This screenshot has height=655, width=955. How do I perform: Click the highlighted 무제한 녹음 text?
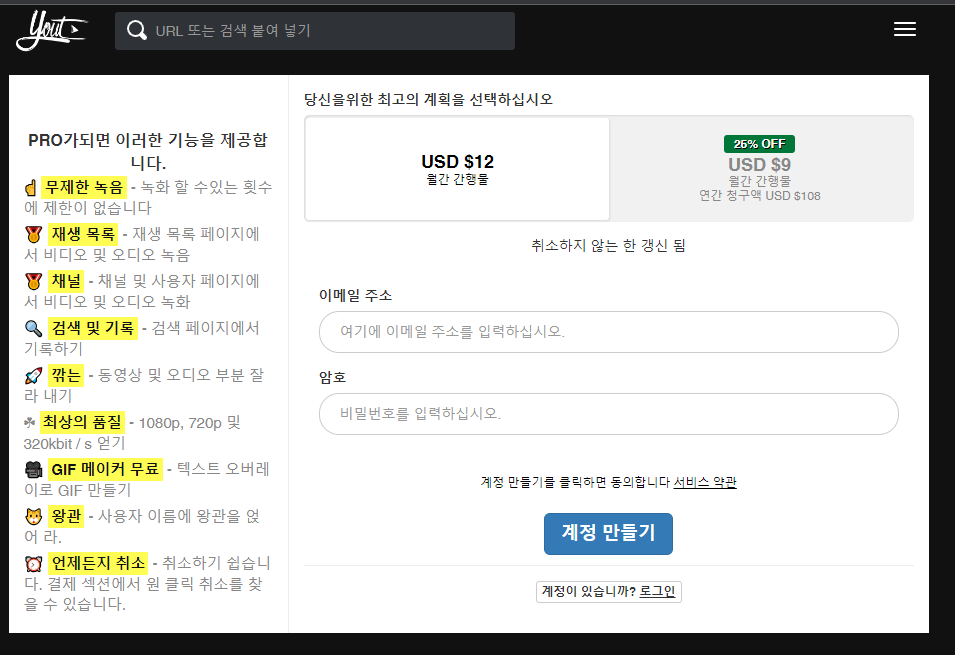click(84, 187)
